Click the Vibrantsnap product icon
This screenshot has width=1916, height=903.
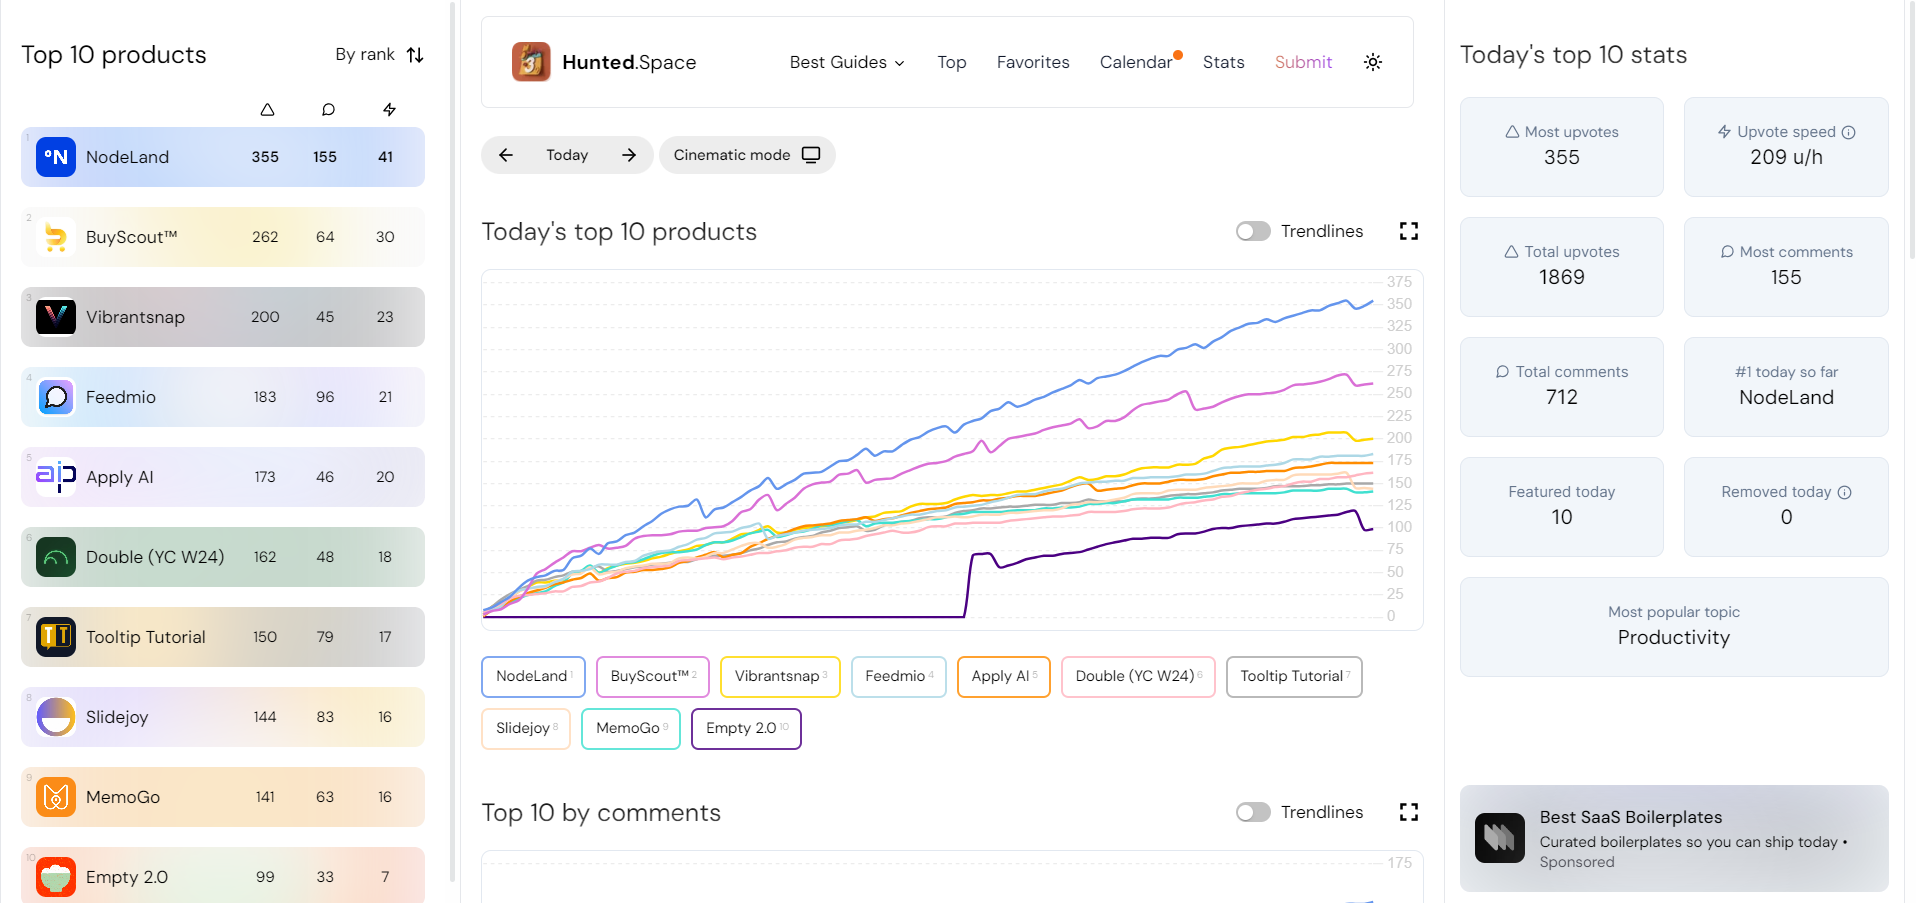click(x=56, y=317)
